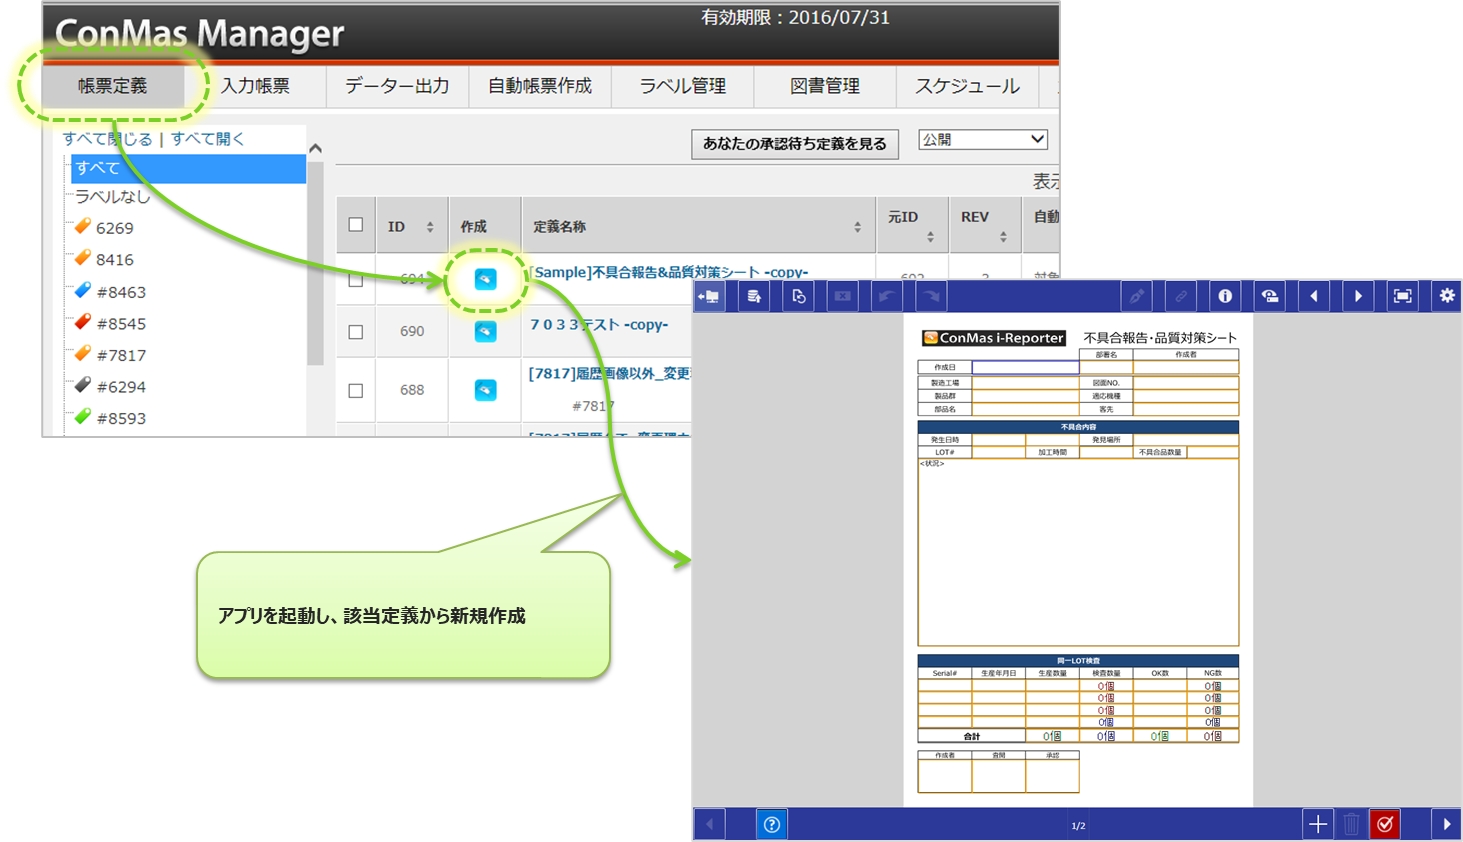The height and width of the screenshot is (842, 1463).
Task: Switch to the 入力帳票 tab
Action: click(x=255, y=86)
